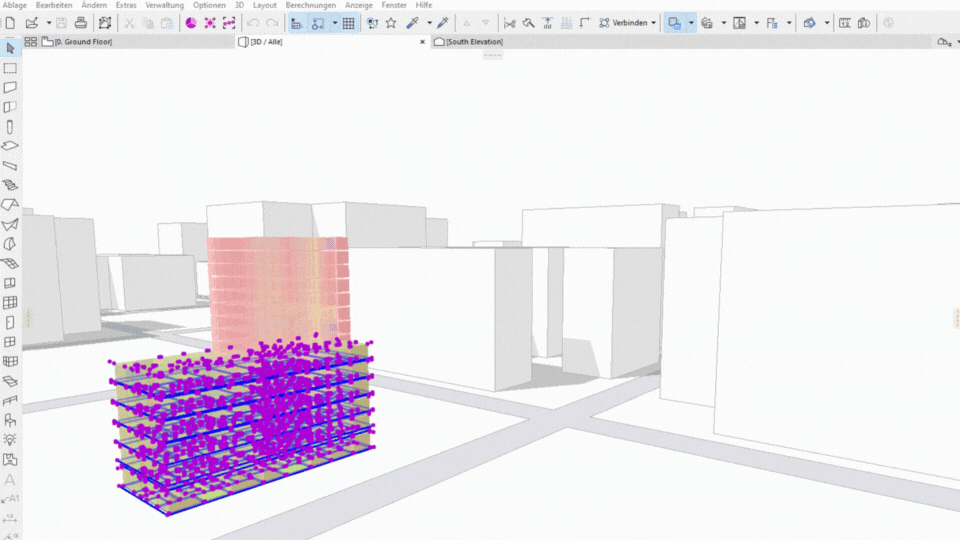This screenshot has width=960, height=540.
Task: Click the Open file icon
Action: pyautogui.click(x=32, y=23)
